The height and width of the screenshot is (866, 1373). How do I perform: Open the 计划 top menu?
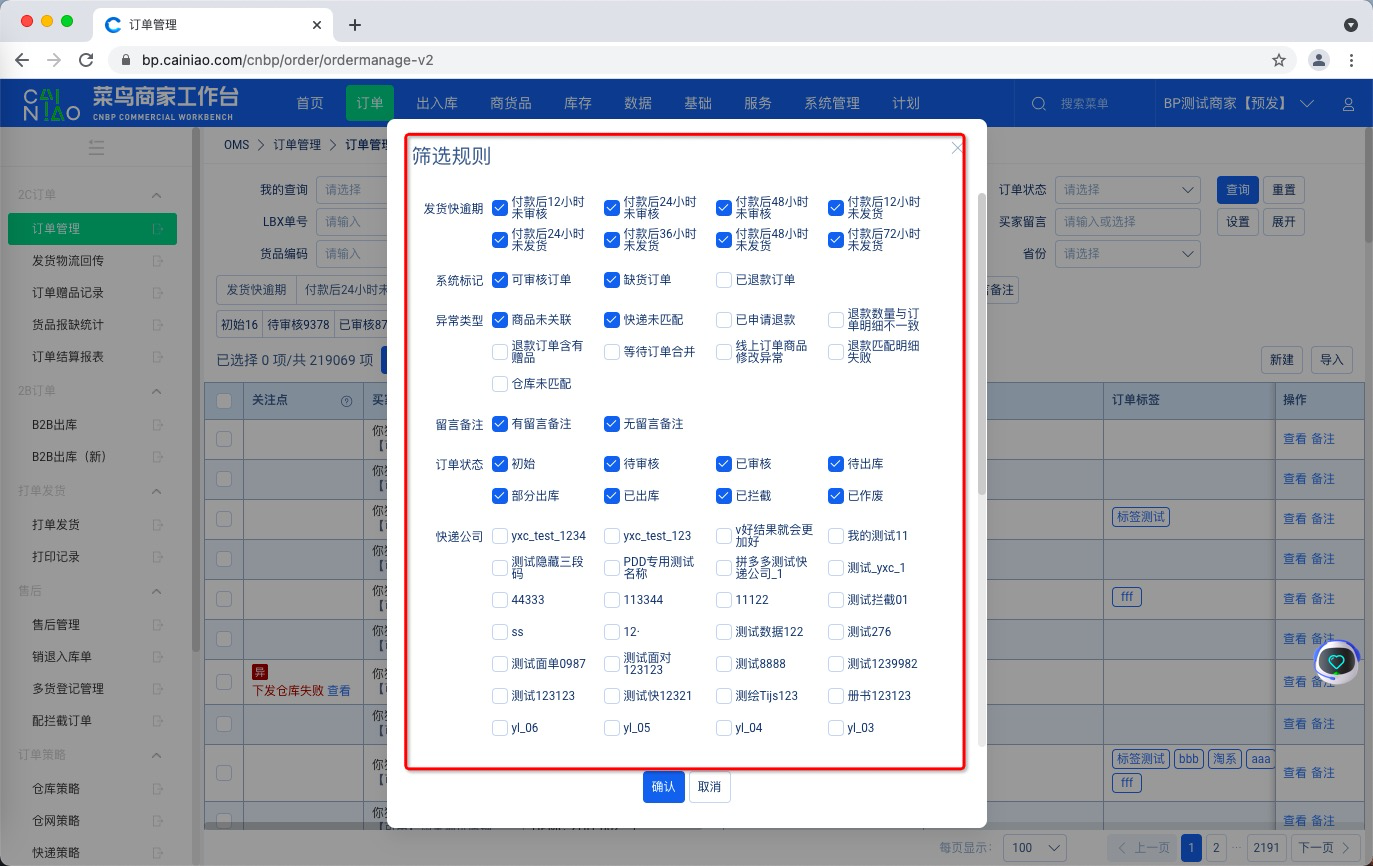coord(906,103)
